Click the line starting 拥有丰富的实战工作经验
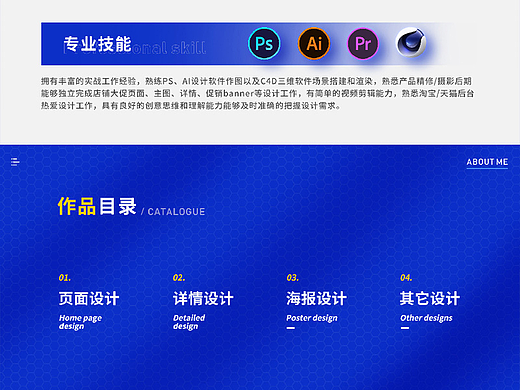The width and height of the screenshot is (520, 390). [256, 81]
